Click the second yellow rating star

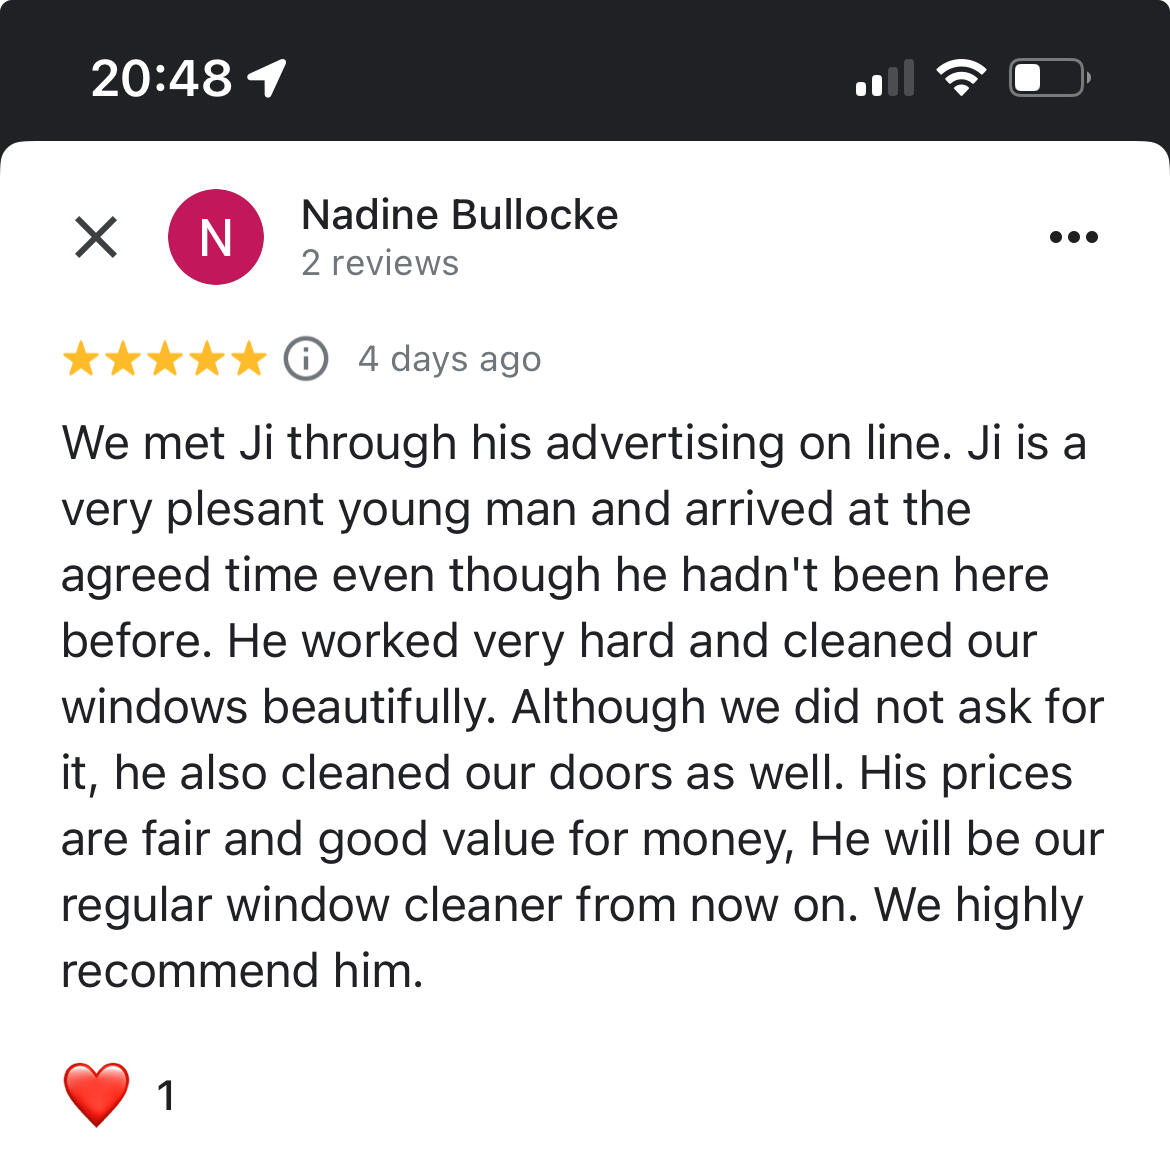pyautogui.click(x=122, y=359)
